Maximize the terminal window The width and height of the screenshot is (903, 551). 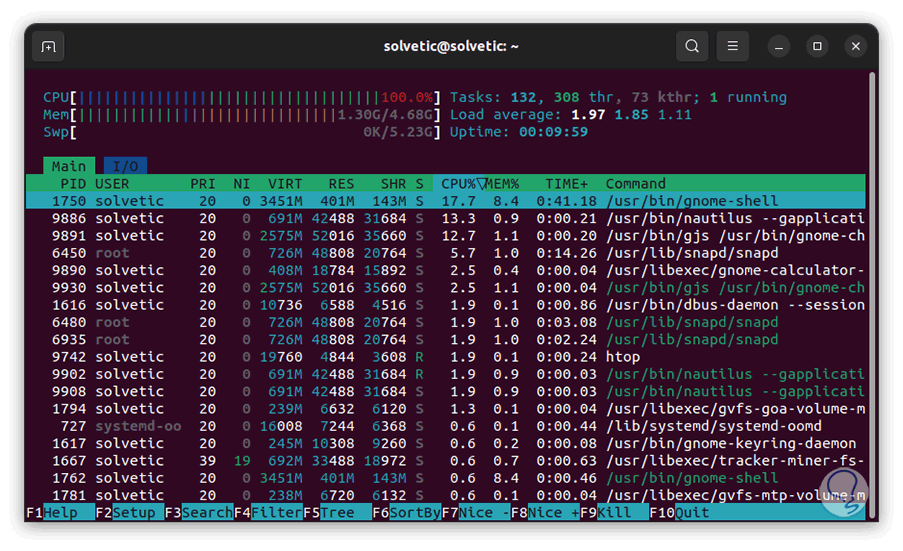[x=817, y=46]
